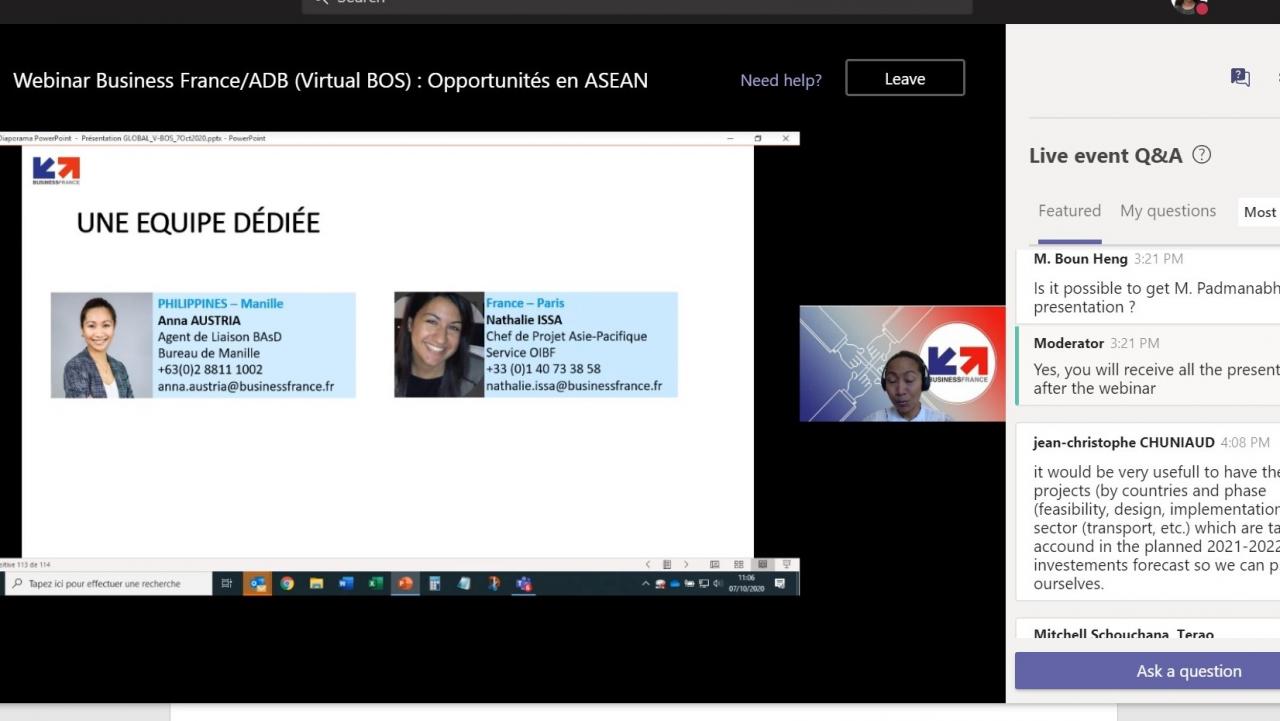Select PowerPoint icon on the shared taskbar
The width and height of the screenshot is (1280, 721).
point(405,583)
